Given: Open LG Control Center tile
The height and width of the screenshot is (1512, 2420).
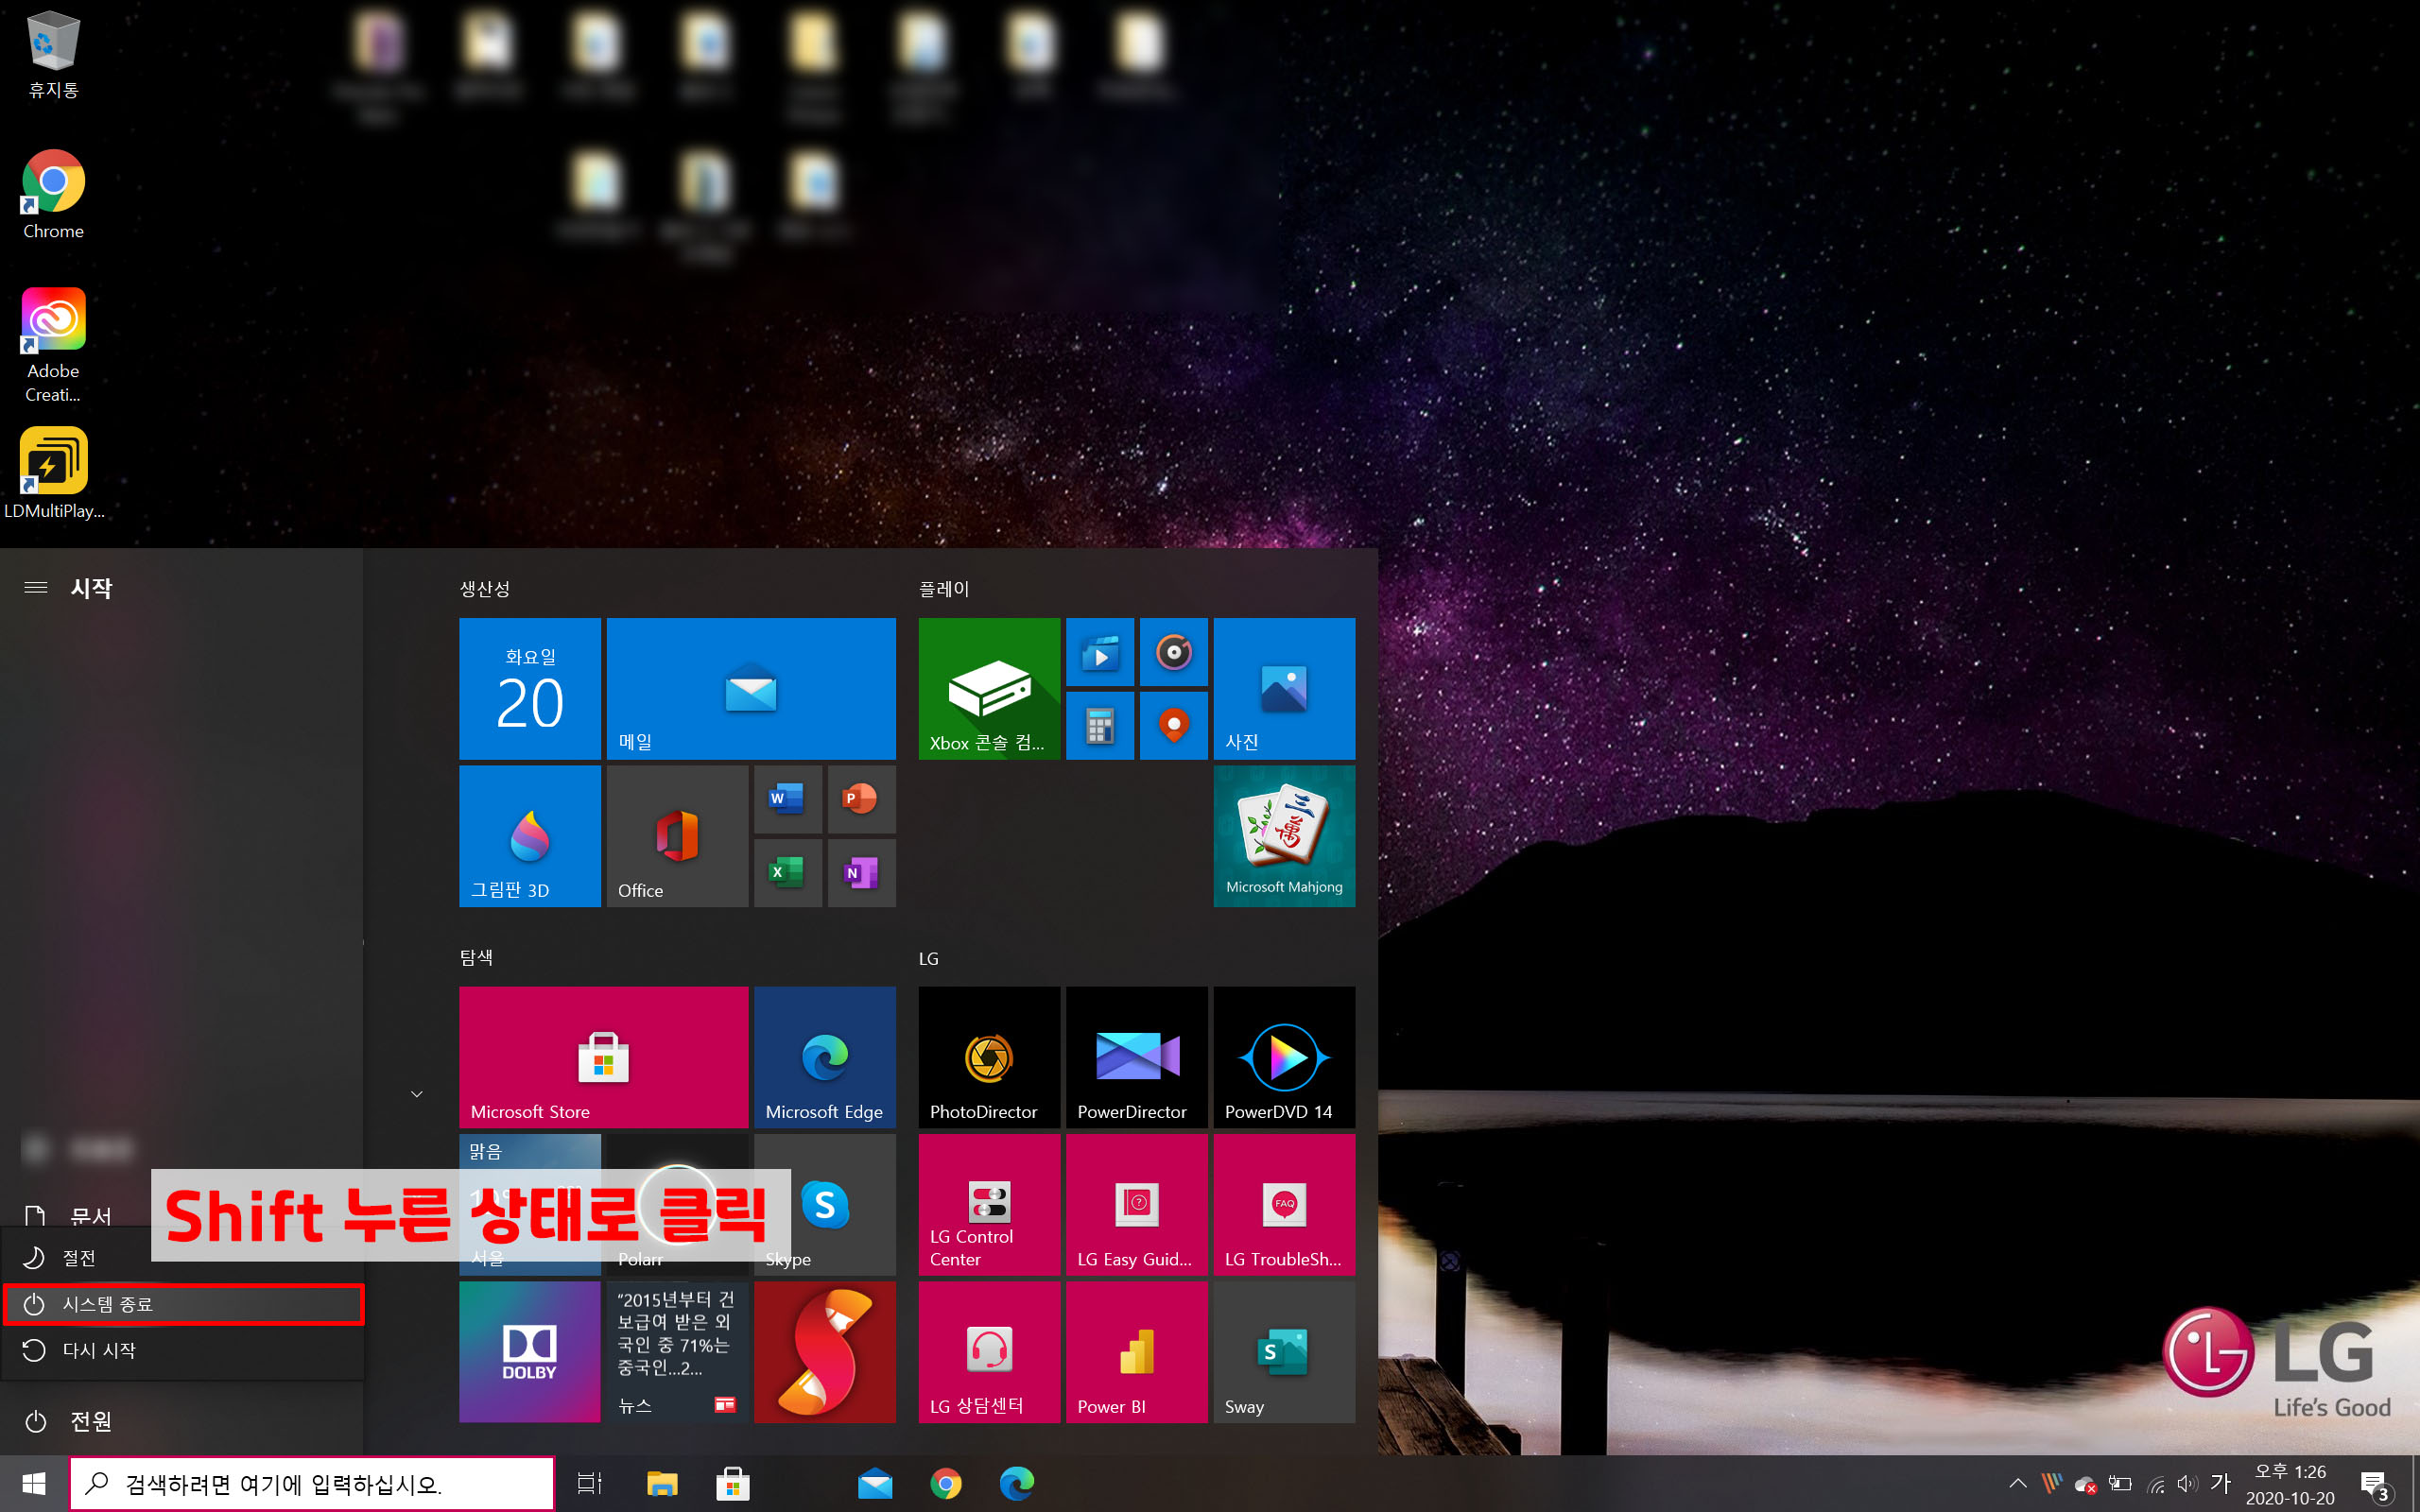Looking at the screenshot, I should click(x=988, y=1205).
